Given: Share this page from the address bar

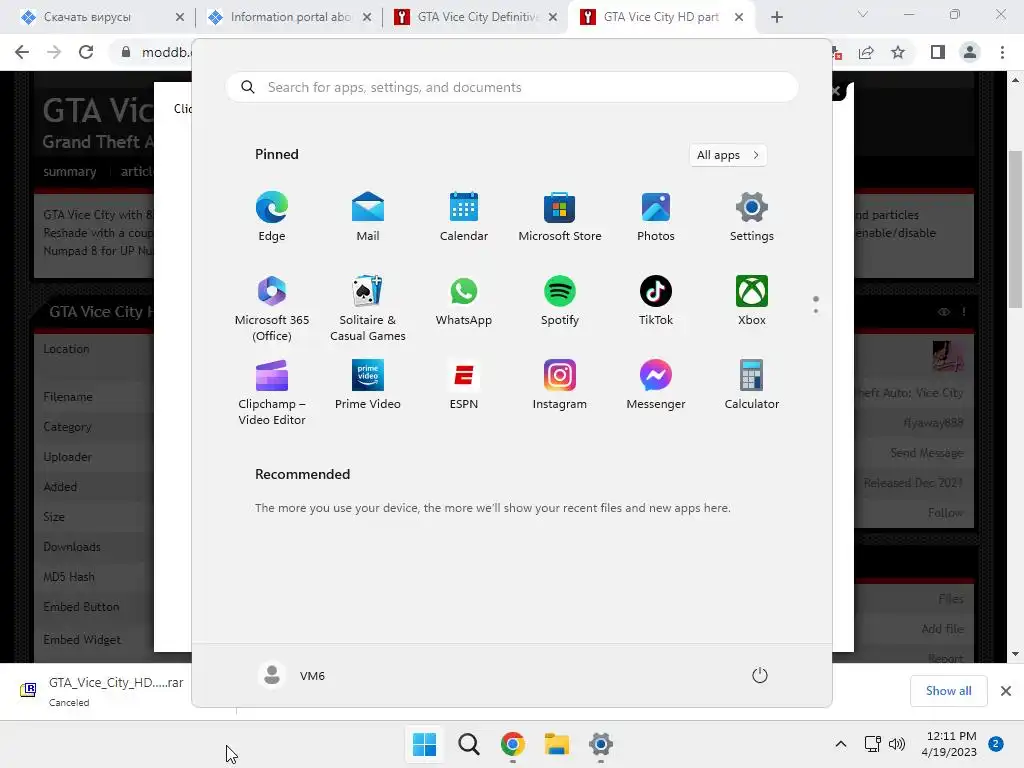Looking at the screenshot, I should (866, 52).
